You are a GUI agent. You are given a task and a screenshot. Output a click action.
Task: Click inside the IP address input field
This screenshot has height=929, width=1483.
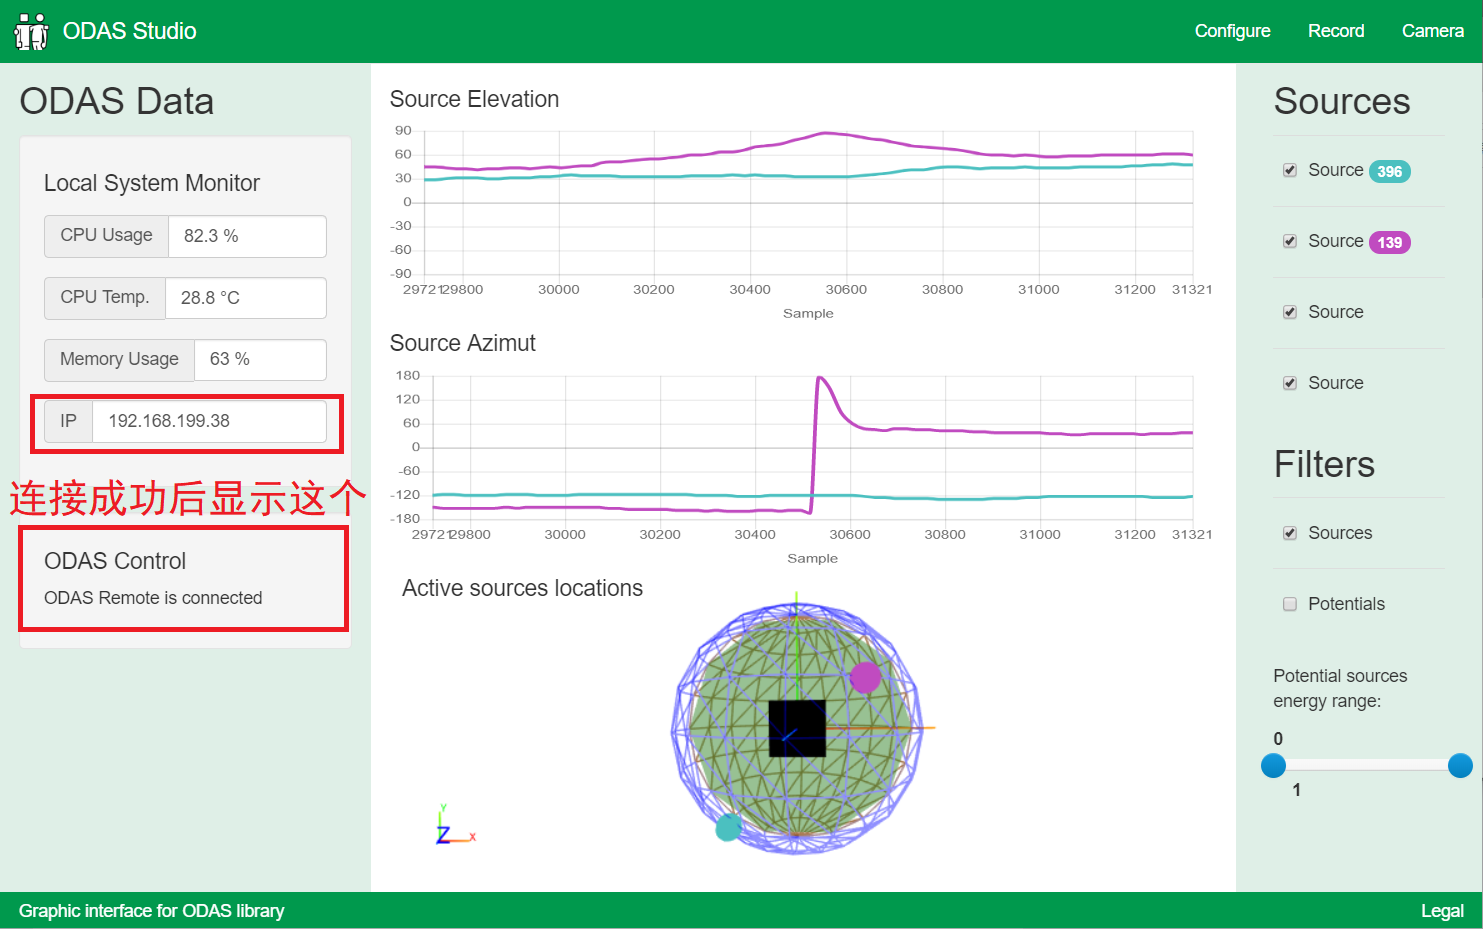[x=210, y=421]
